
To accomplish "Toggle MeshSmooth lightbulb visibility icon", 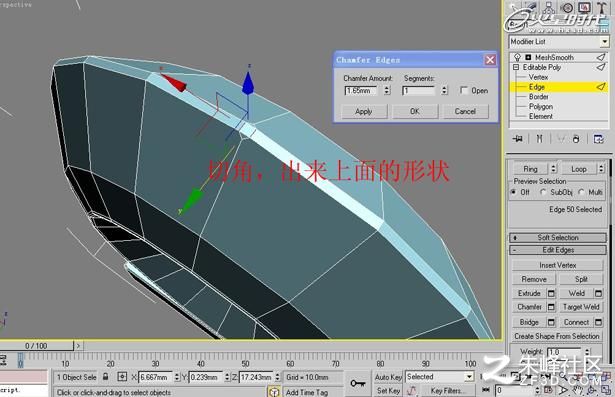I will (517, 57).
